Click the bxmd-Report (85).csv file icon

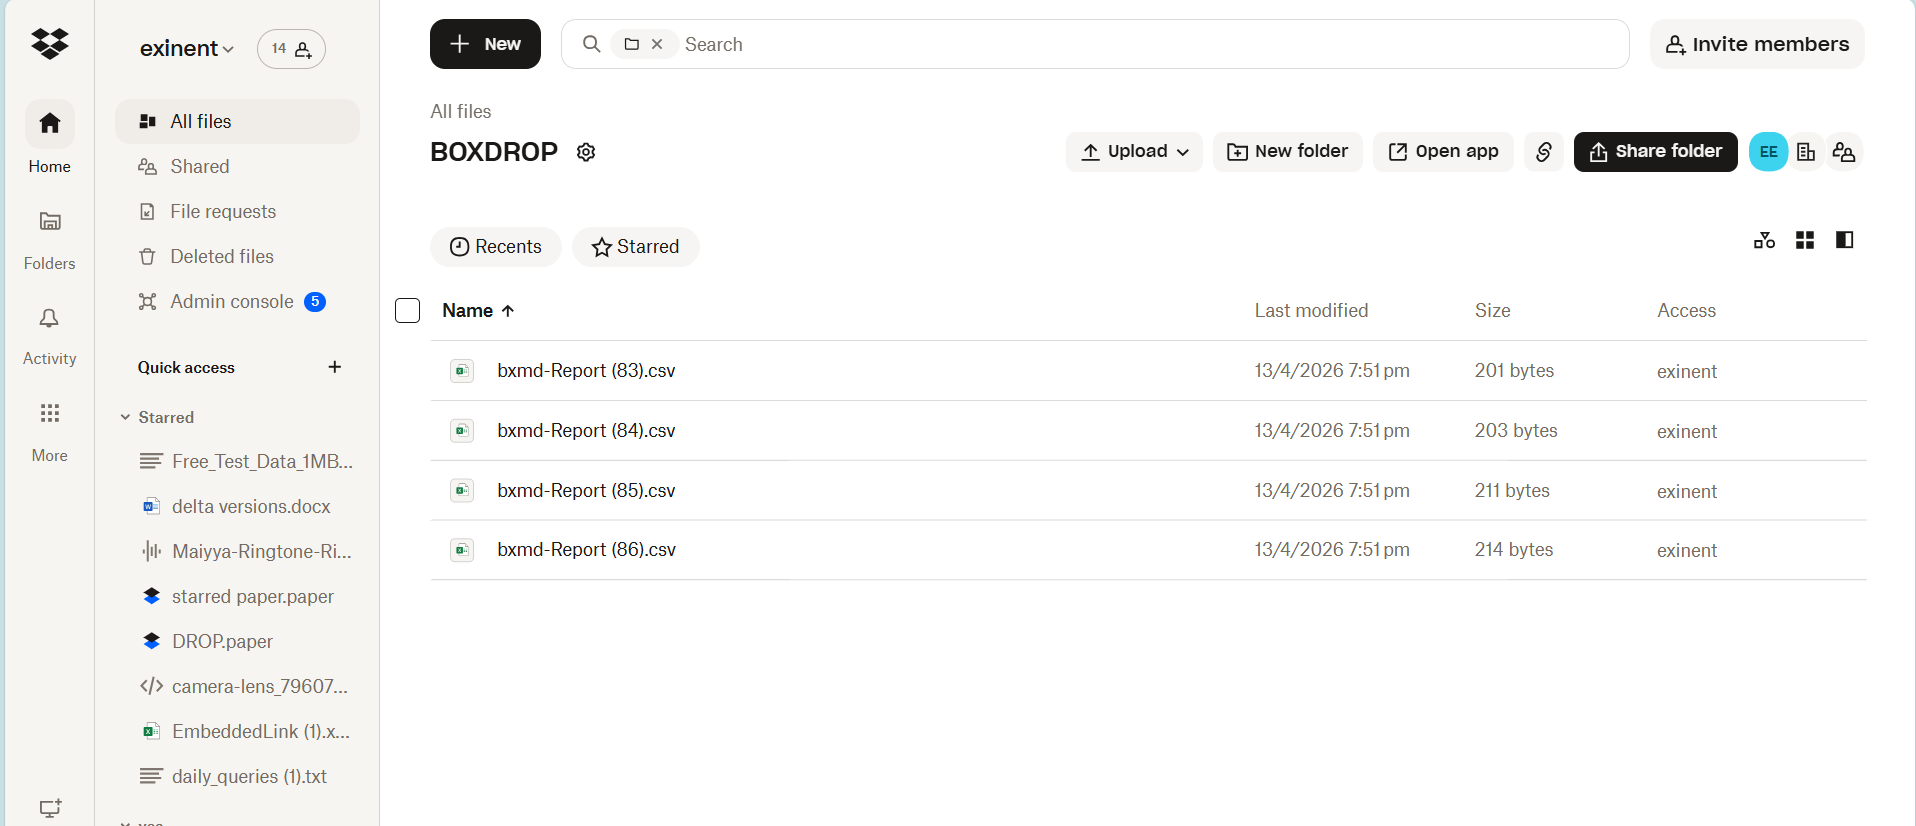coord(461,490)
